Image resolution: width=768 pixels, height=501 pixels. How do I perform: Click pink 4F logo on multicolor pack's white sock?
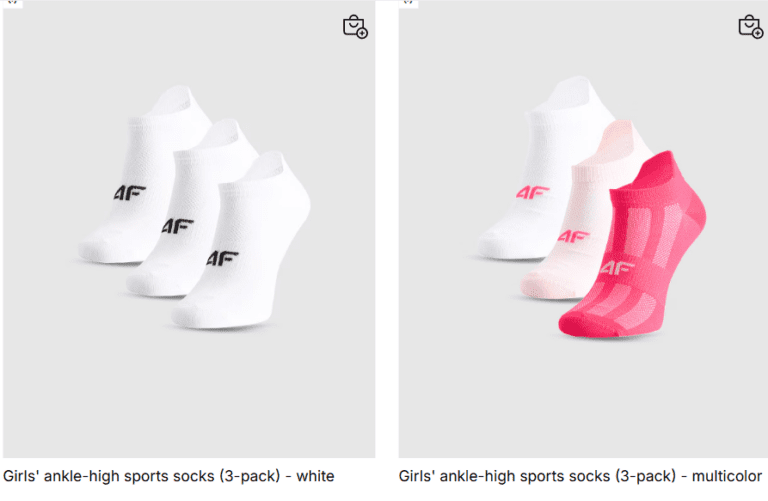click(x=528, y=191)
